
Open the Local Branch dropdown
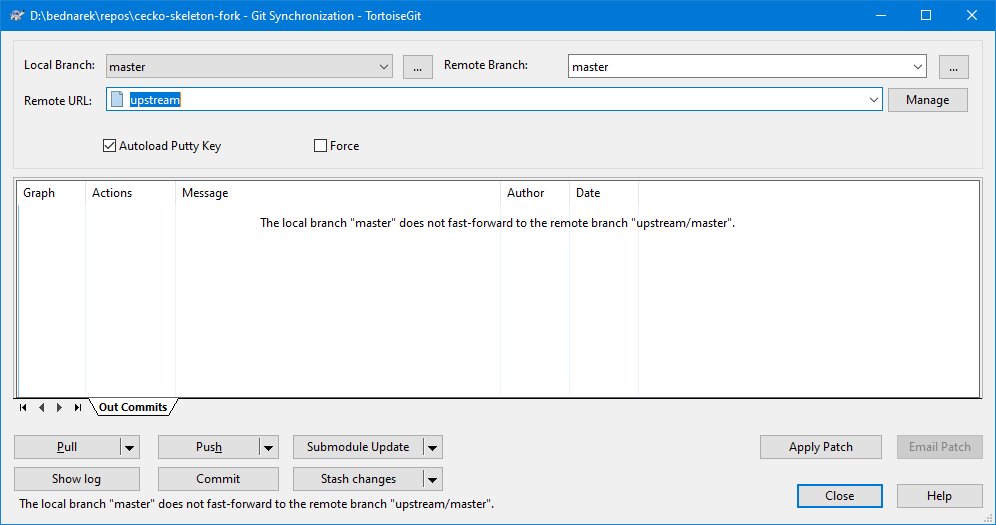click(x=384, y=67)
